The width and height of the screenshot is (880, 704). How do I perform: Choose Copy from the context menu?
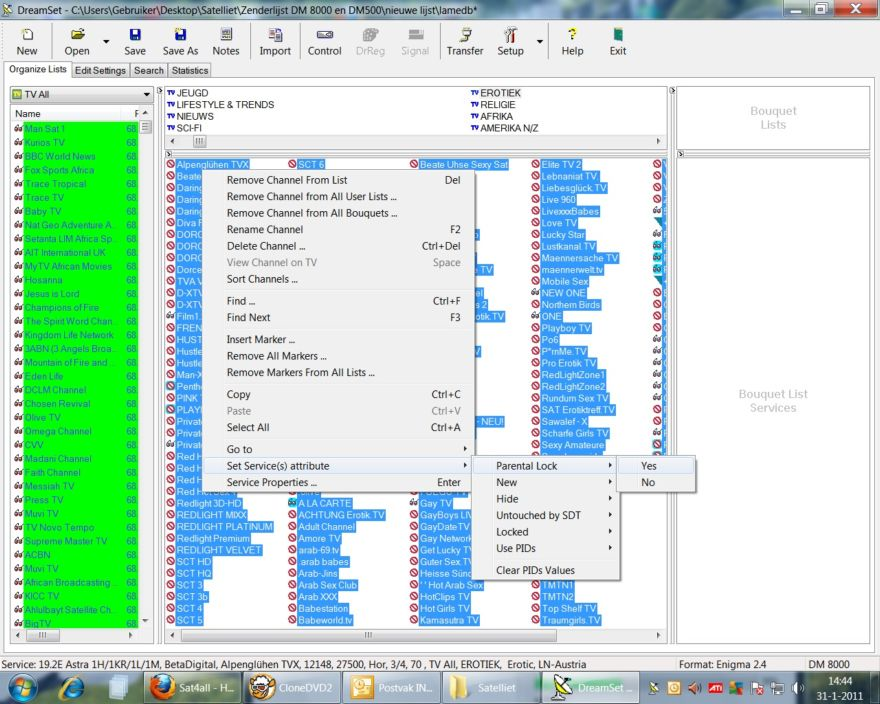[x=338, y=394]
